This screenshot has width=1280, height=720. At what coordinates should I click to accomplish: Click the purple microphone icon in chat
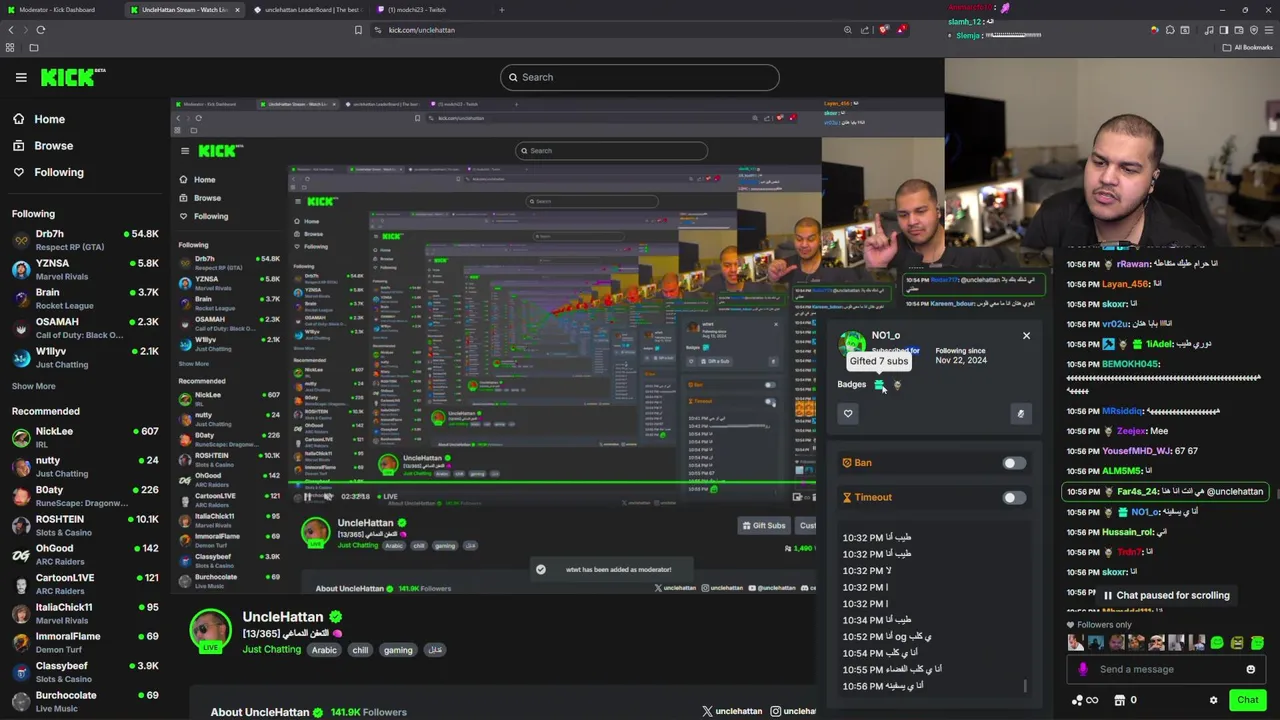point(1083,670)
